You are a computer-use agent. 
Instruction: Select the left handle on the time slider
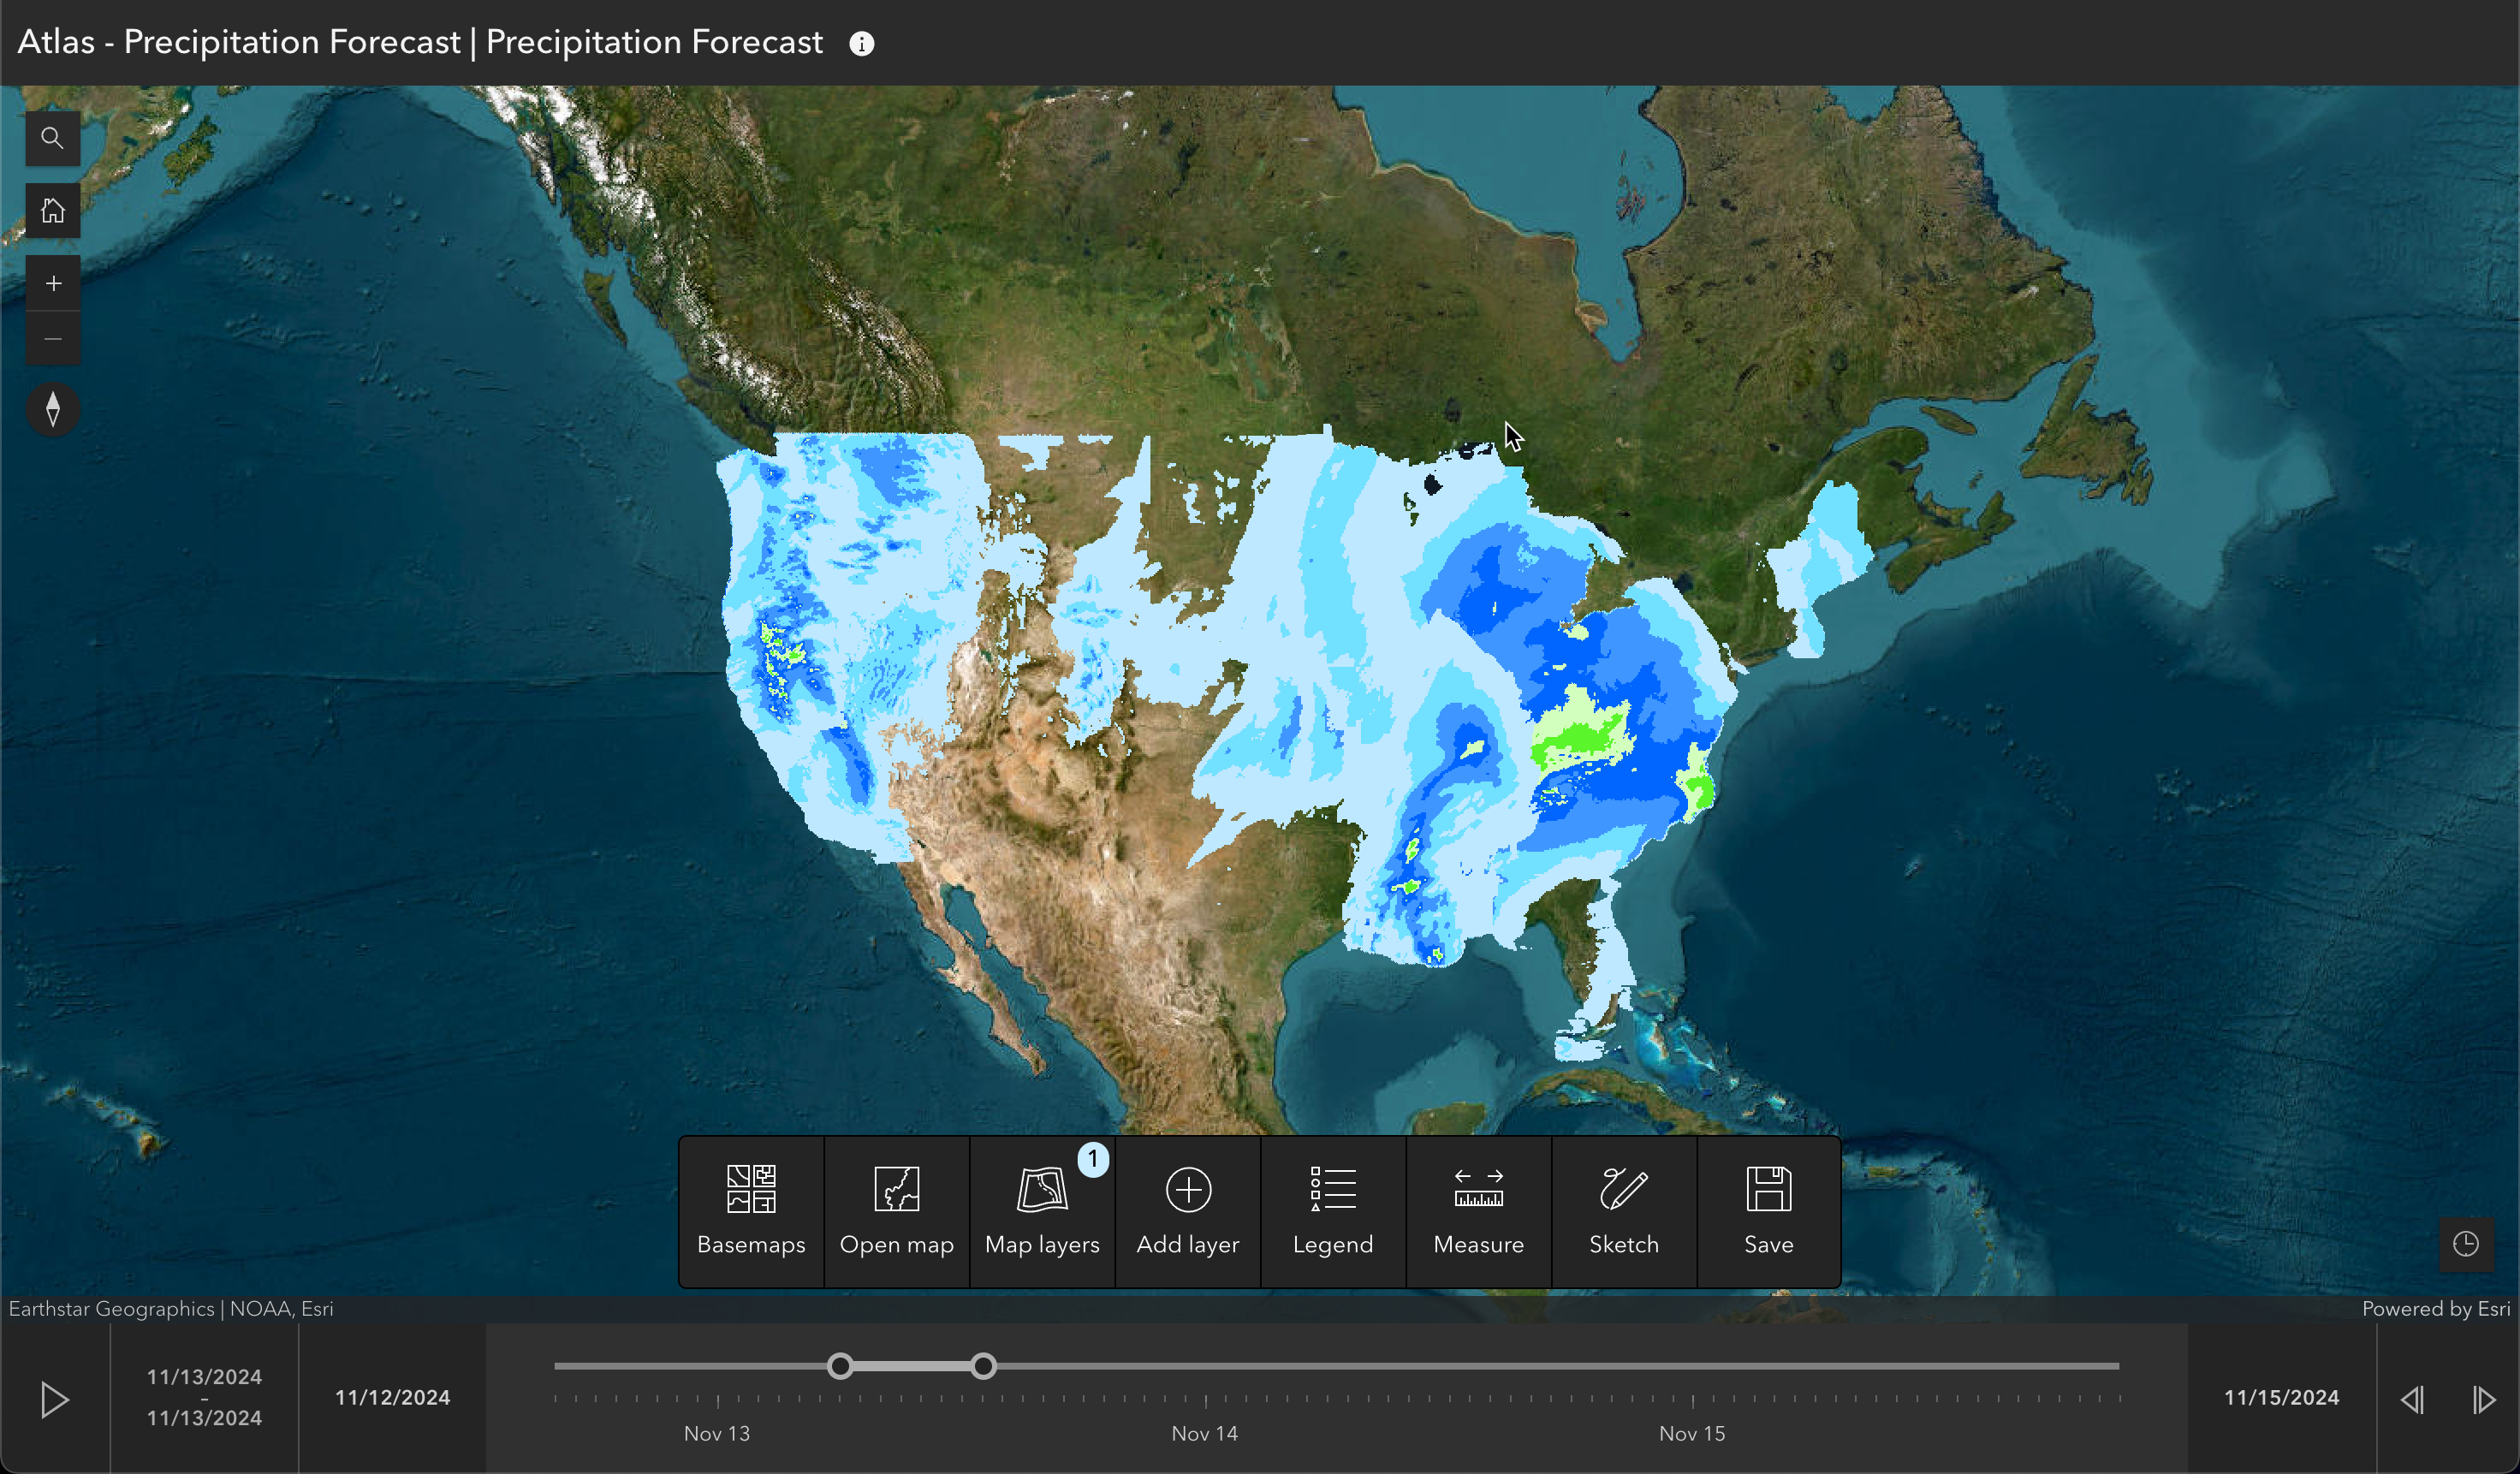pos(841,1365)
